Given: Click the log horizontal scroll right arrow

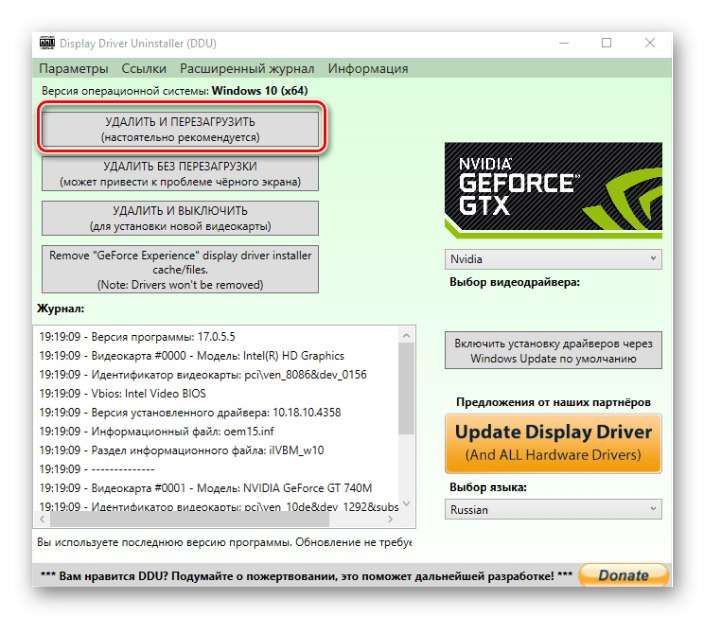Looking at the screenshot, I should 390,519.
